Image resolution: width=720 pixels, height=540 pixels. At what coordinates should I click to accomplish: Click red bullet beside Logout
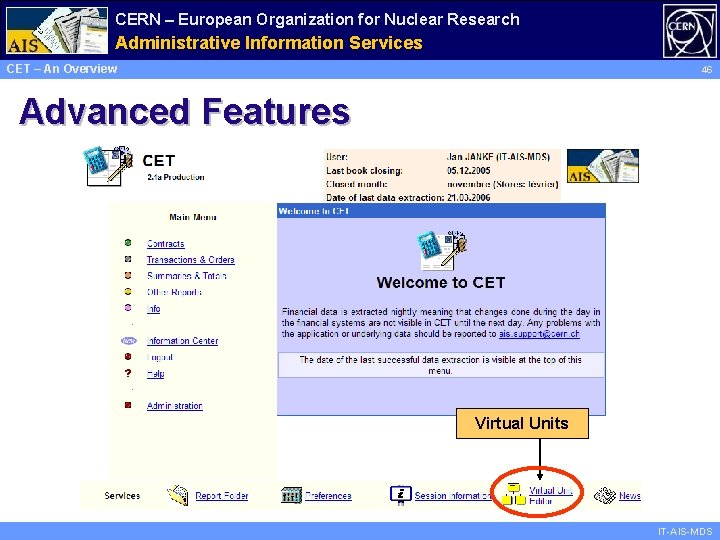[x=128, y=356]
